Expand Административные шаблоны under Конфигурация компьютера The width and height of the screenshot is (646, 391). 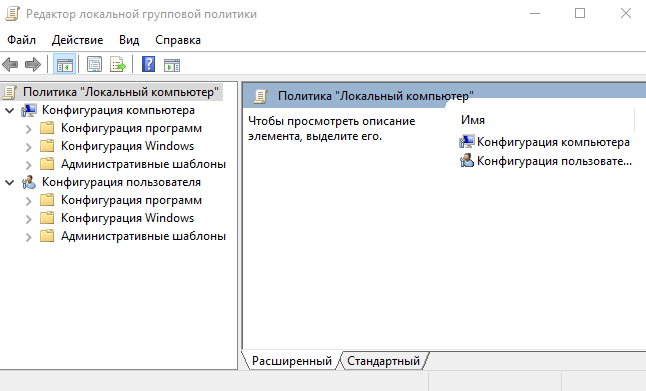(x=28, y=165)
